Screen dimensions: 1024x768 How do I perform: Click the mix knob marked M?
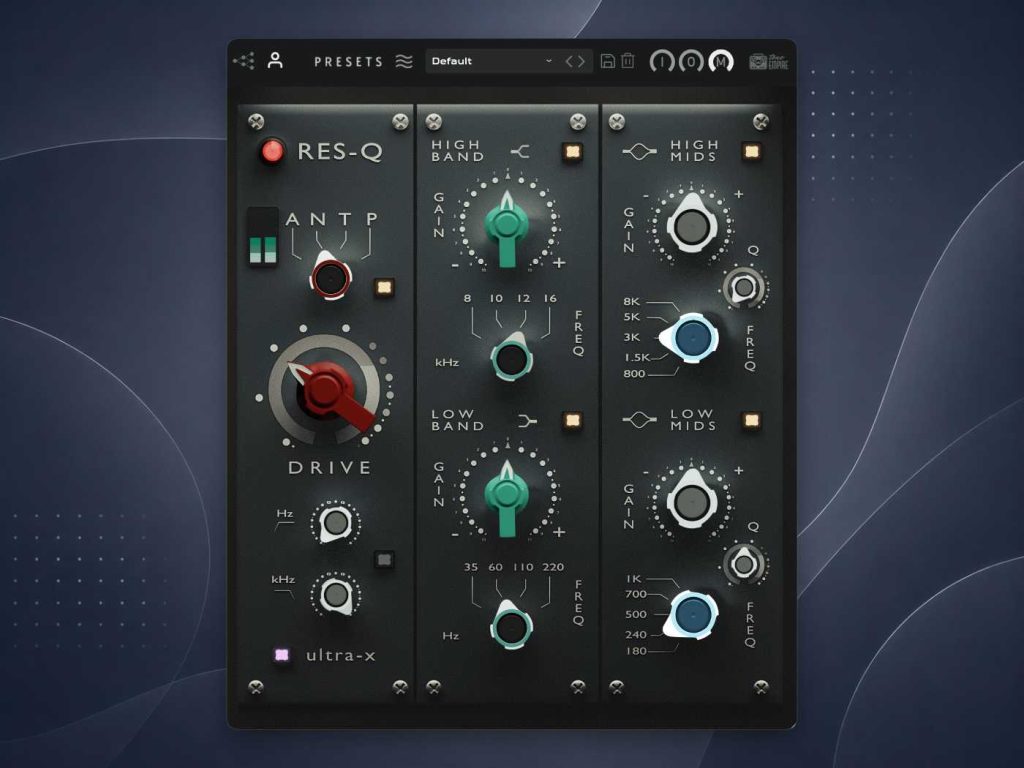click(721, 62)
